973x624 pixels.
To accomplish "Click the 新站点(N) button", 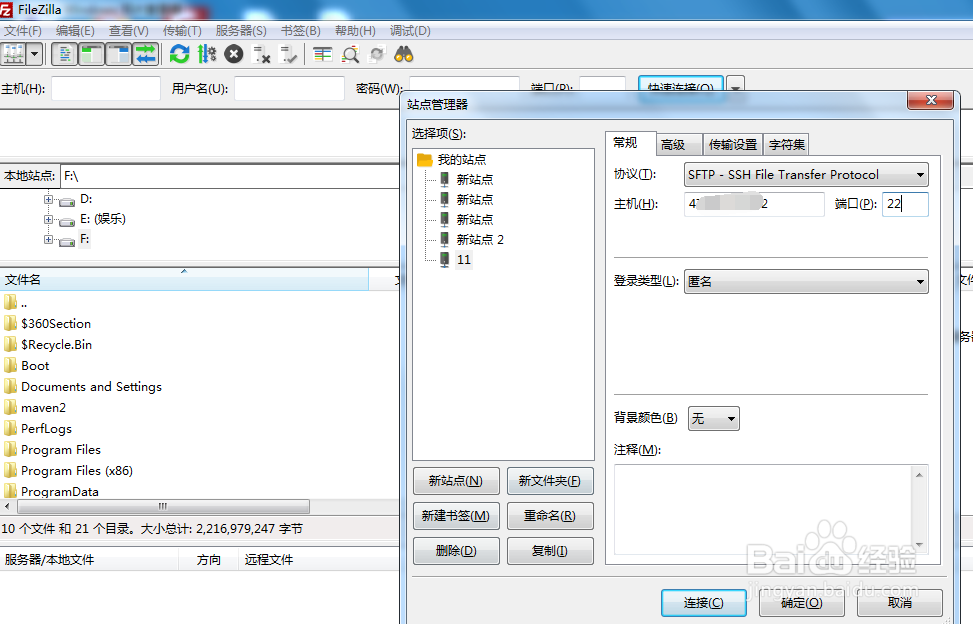I will (456, 481).
